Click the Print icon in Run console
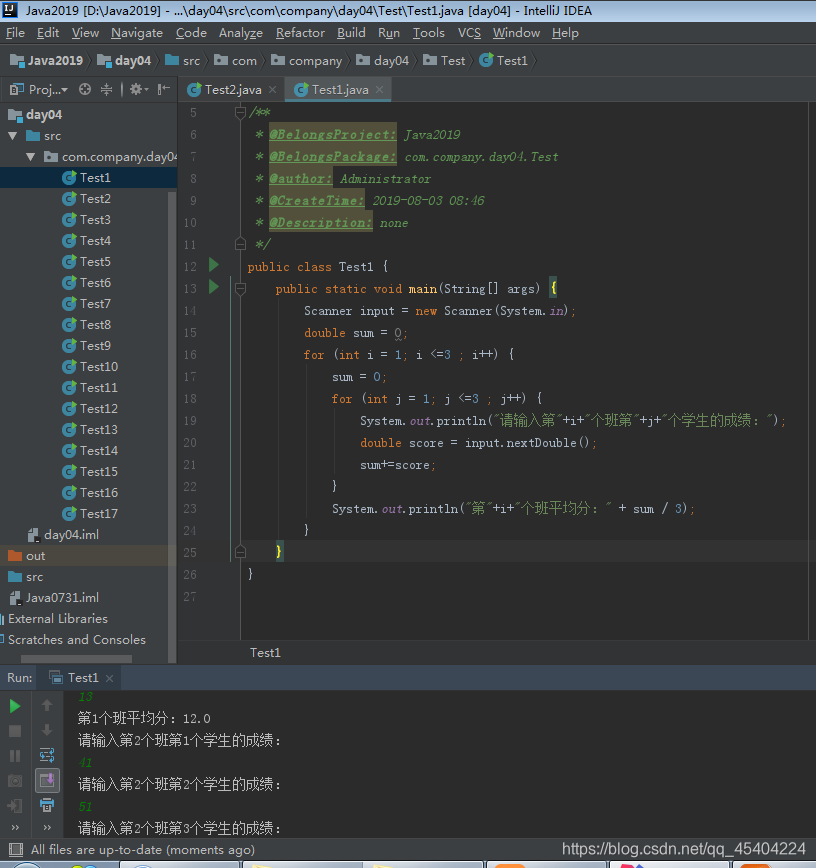Screen dimensions: 816x868 pos(47,805)
